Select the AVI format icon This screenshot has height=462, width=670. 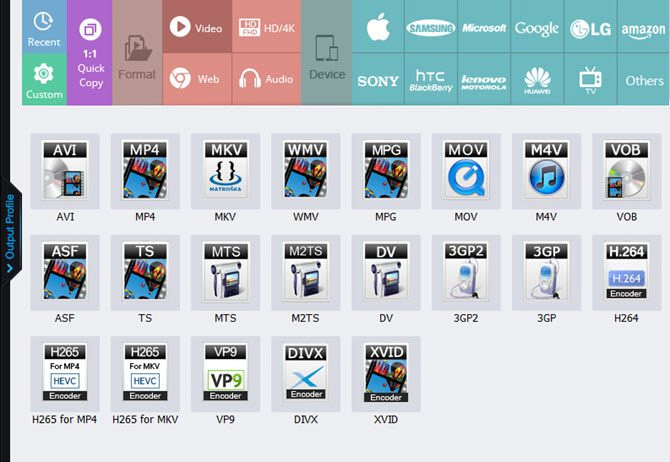point(65,171)
